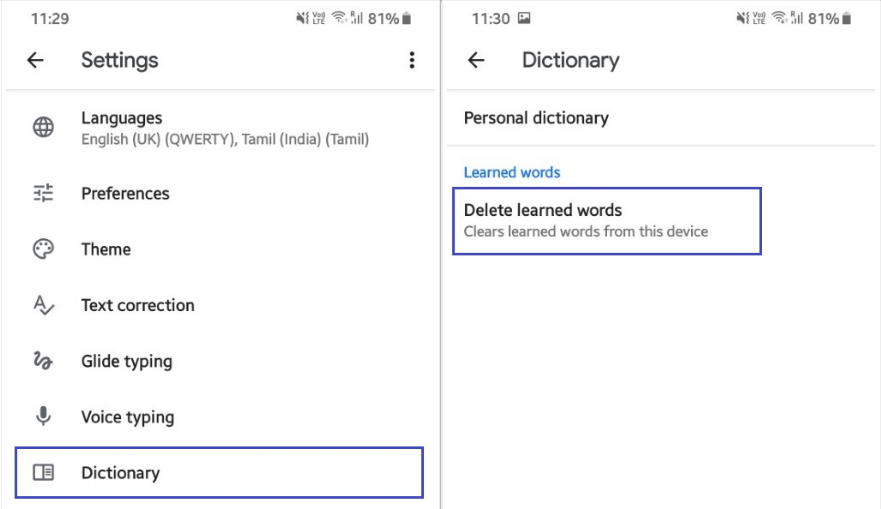The height and width of the screenshot is (509, 881).
Task: Tap the 81% battery text on Settings screen
Action: pyautogui.click(x=383, y=19)
